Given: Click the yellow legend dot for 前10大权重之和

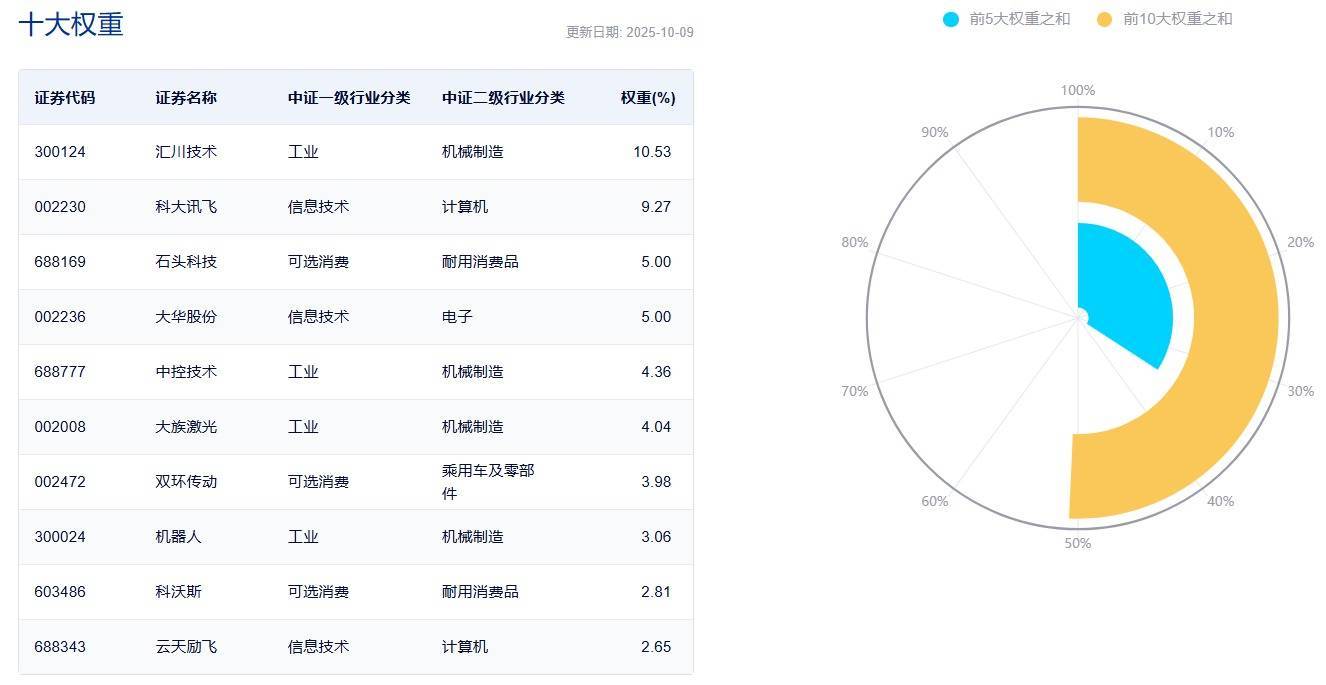Looking at the screenshot, I should (x=1104, y=19).
